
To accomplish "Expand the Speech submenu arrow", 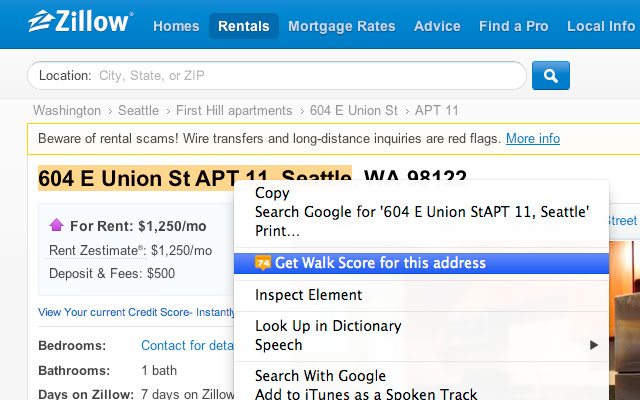I will tap(594, 345).
